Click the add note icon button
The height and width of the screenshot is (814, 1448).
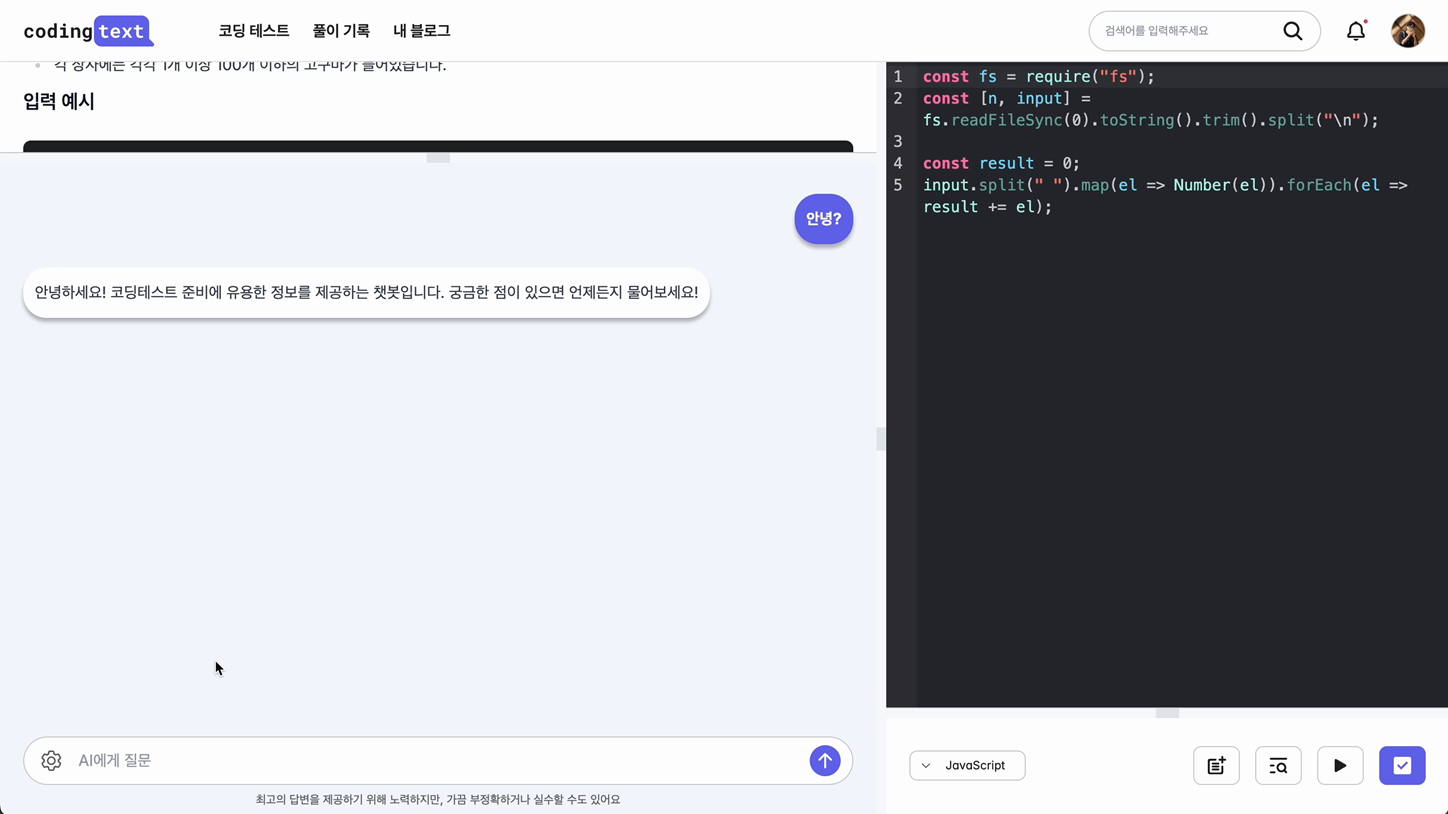pyautogui.click(x=1216, y=766)
